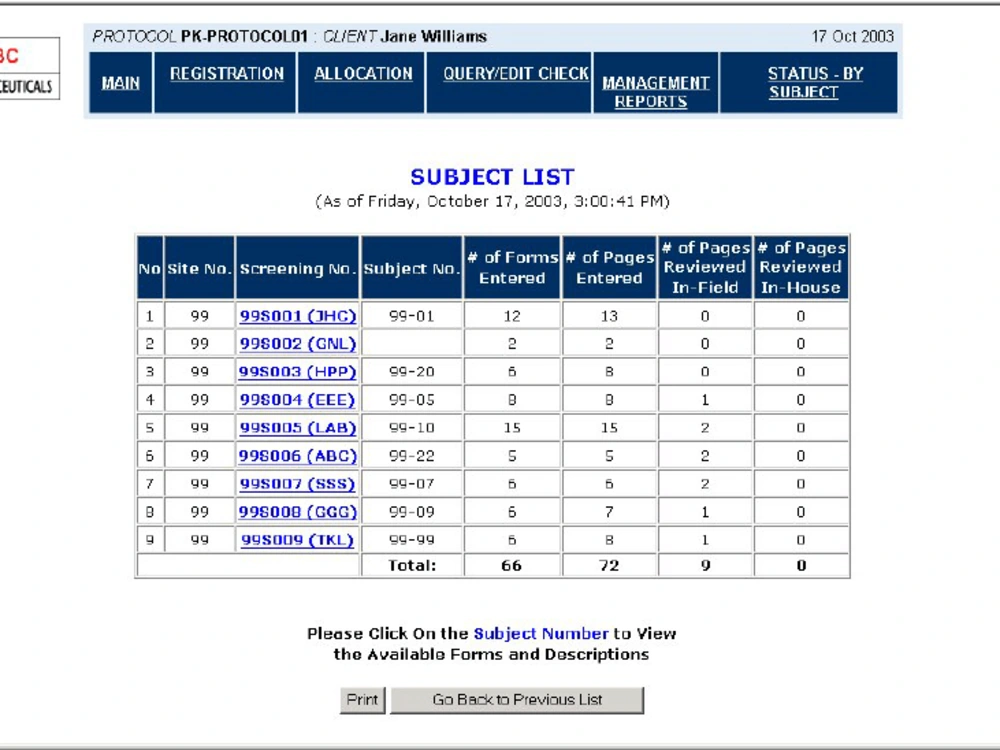Click pages entered value 13 for 99-01
This screenshot has height=750, width=1000.
pyautogui.click(x=609, y=316)
